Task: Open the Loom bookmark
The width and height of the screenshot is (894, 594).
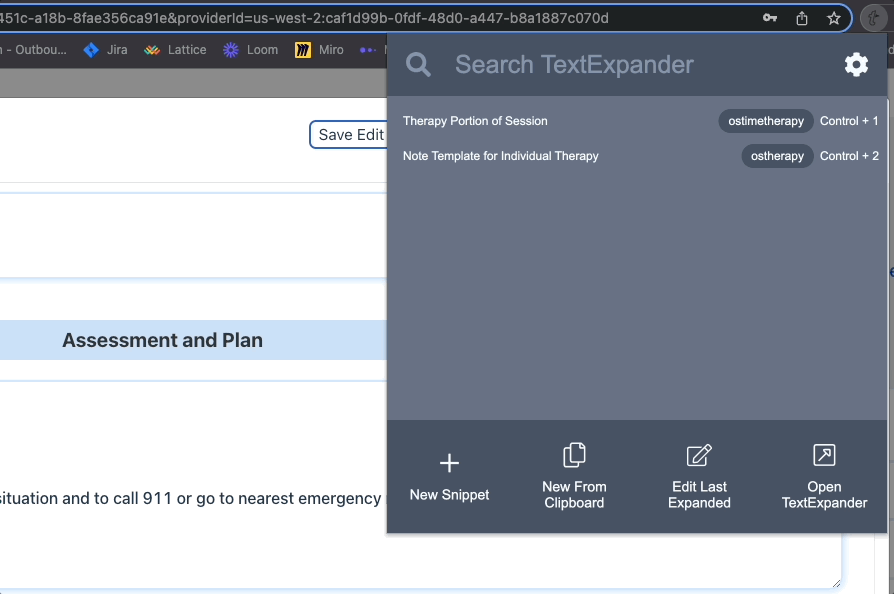Action: pos(250,50)
